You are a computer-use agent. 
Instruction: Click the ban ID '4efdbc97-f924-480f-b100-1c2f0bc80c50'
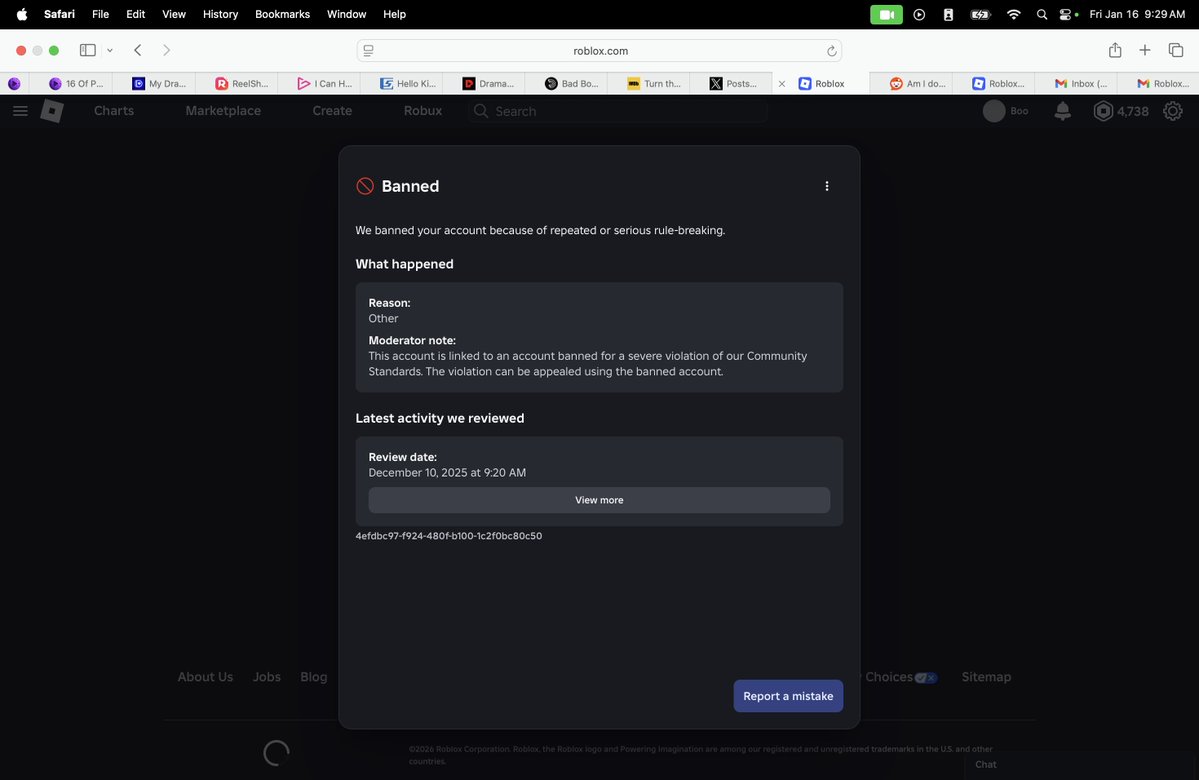(449, 536)
